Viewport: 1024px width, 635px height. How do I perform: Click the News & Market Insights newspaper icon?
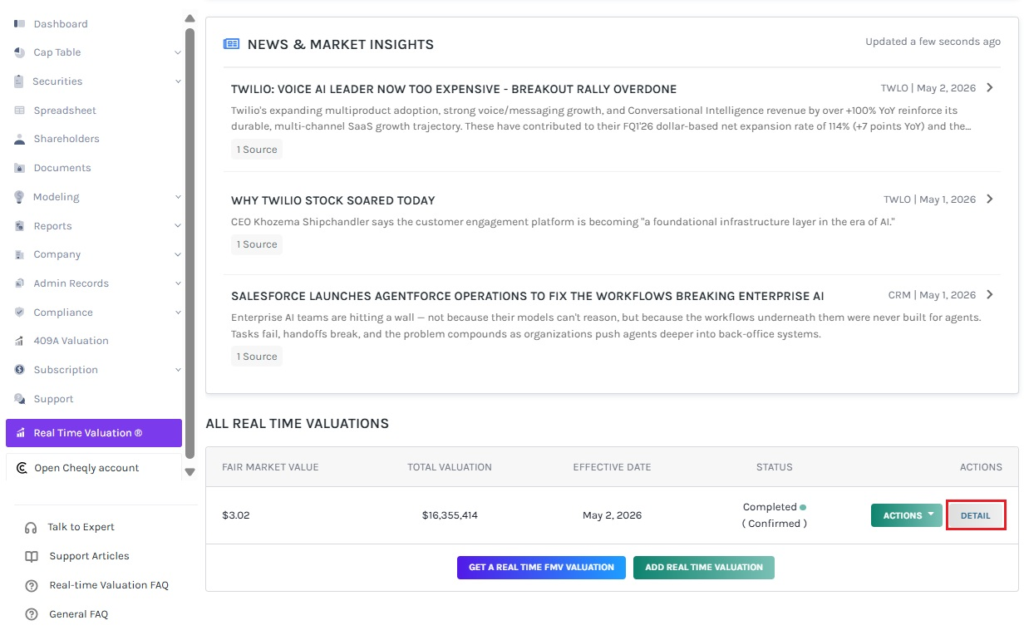[x=231, y=44]
